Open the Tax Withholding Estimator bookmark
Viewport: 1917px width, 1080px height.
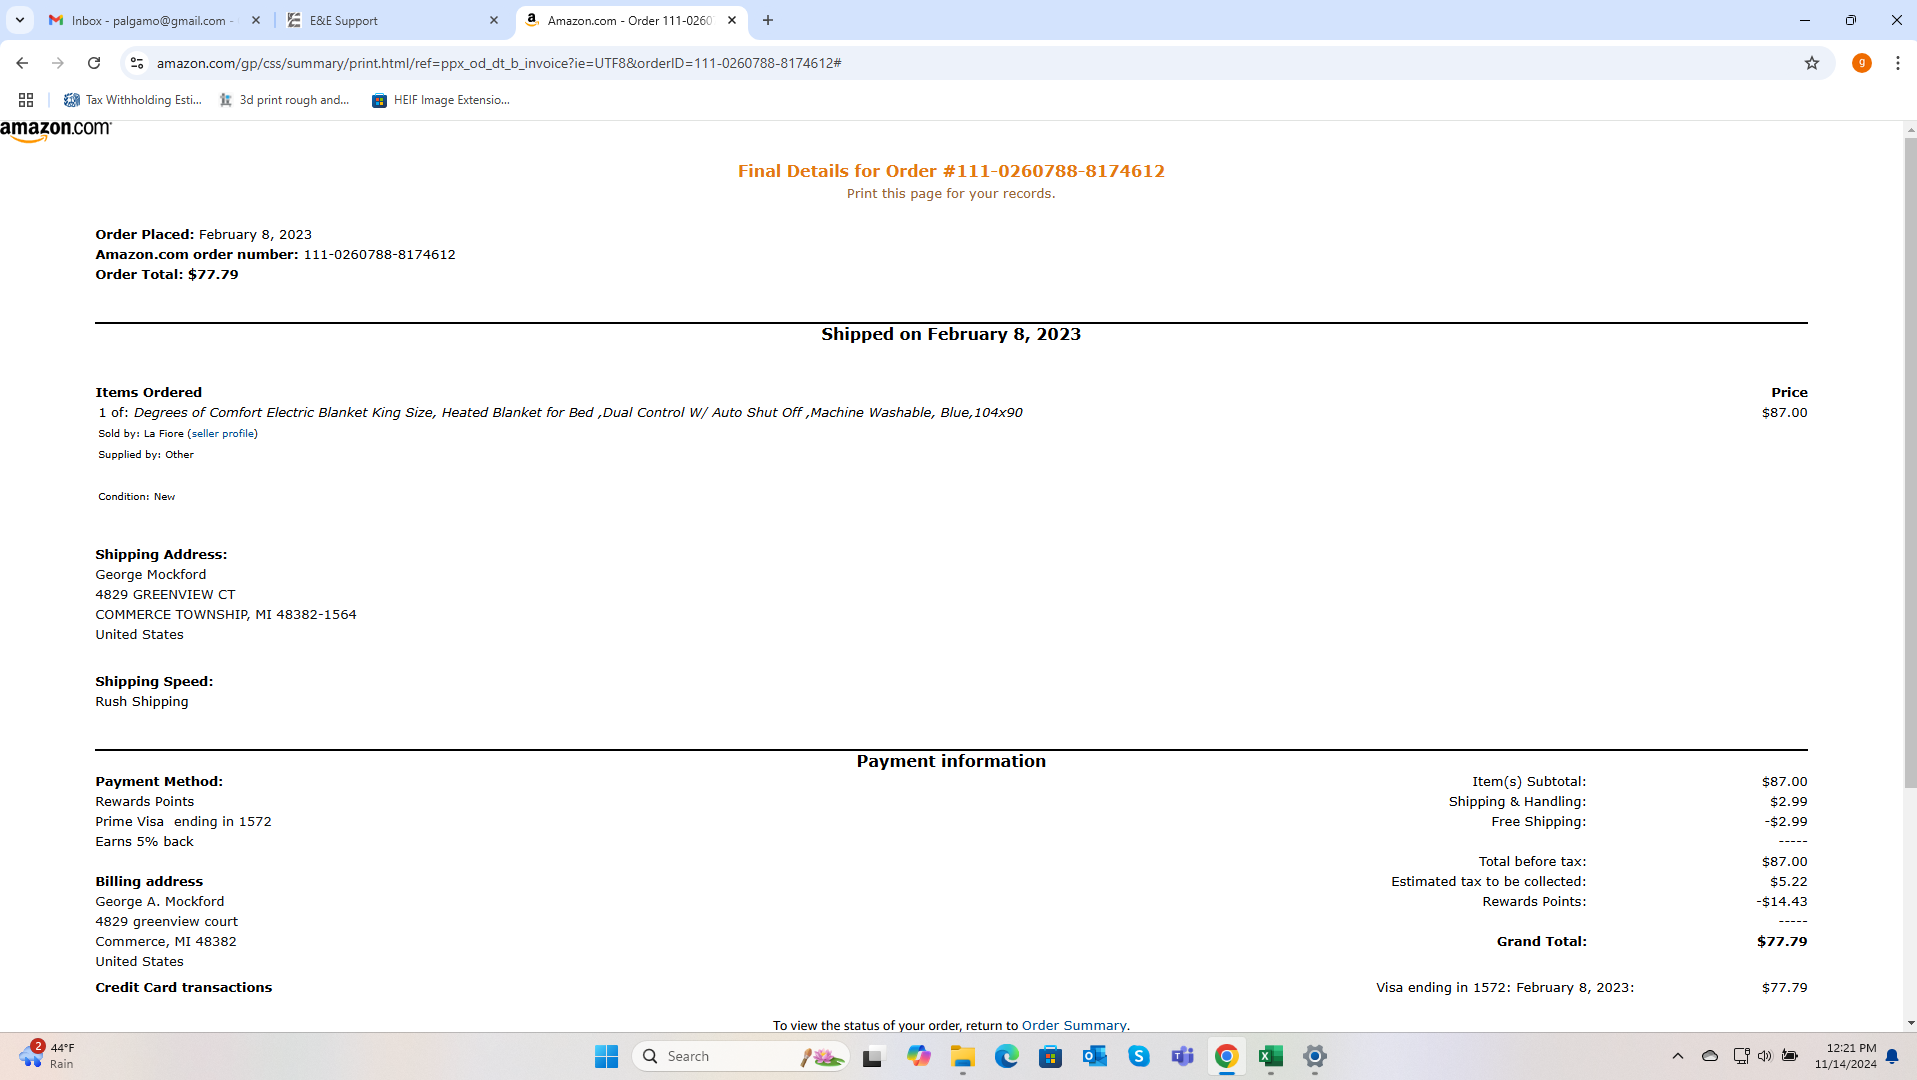click(x=133, y=100)
